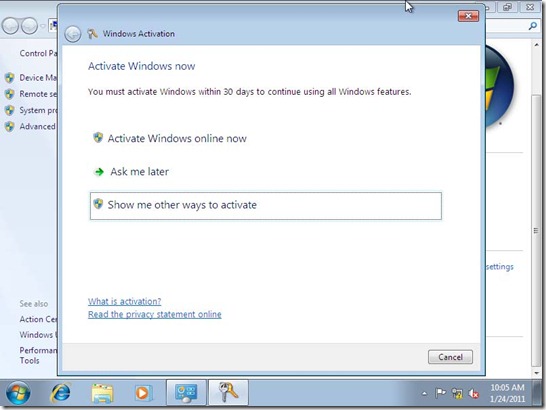Open the Start menu orb

point(18,393)
